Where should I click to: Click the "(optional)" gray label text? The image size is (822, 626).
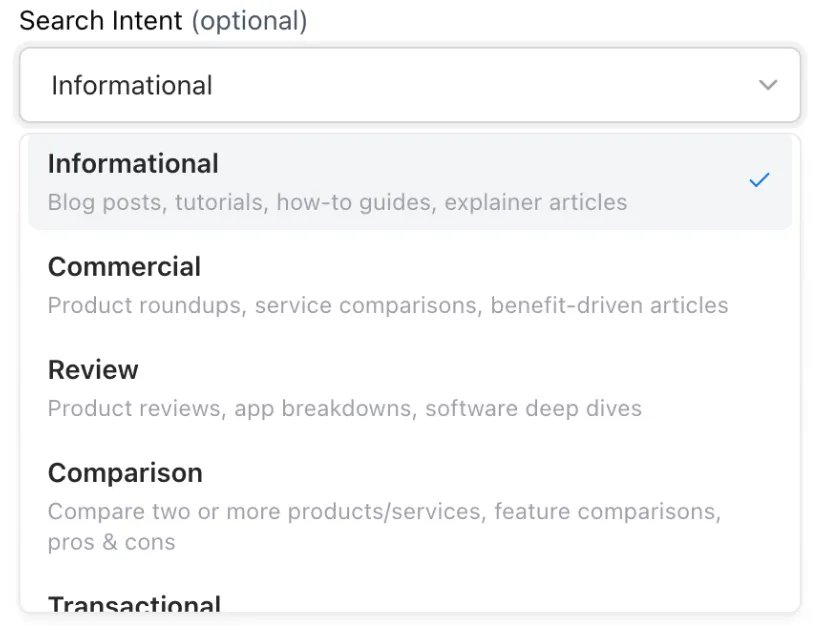pyautogui.click(x=249, y=21)
